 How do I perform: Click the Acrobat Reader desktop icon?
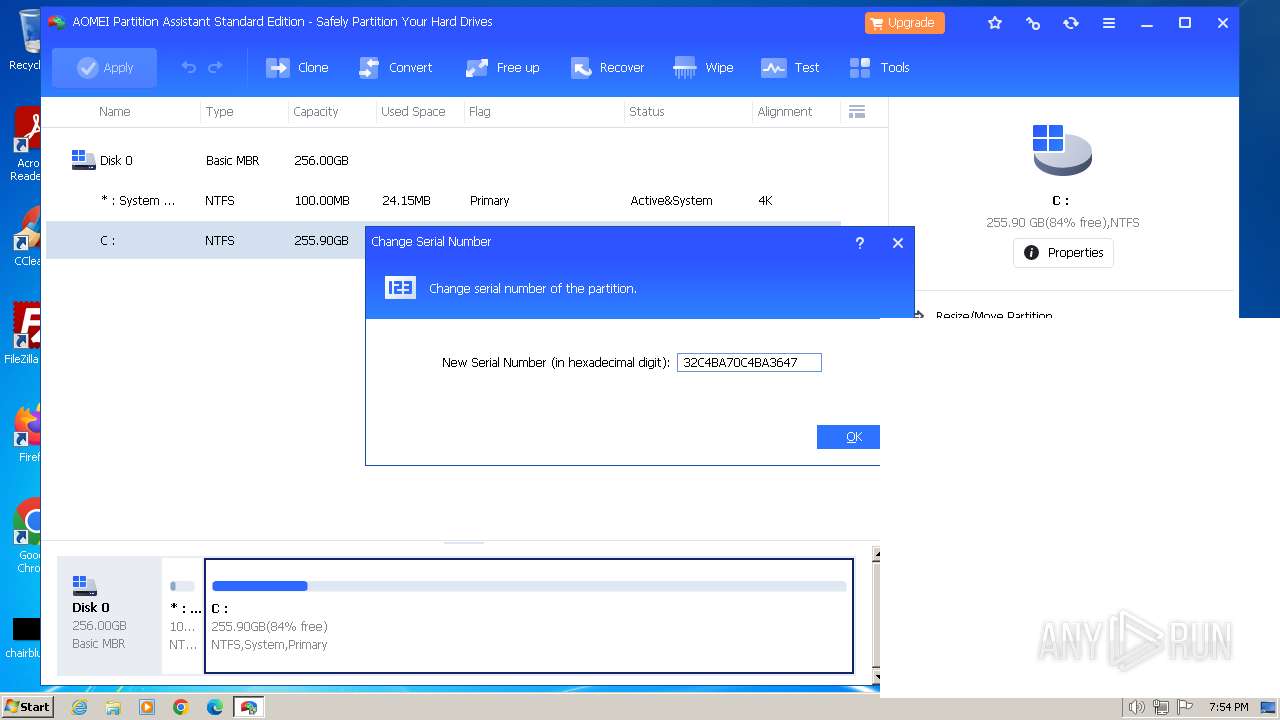pos(27,144)
